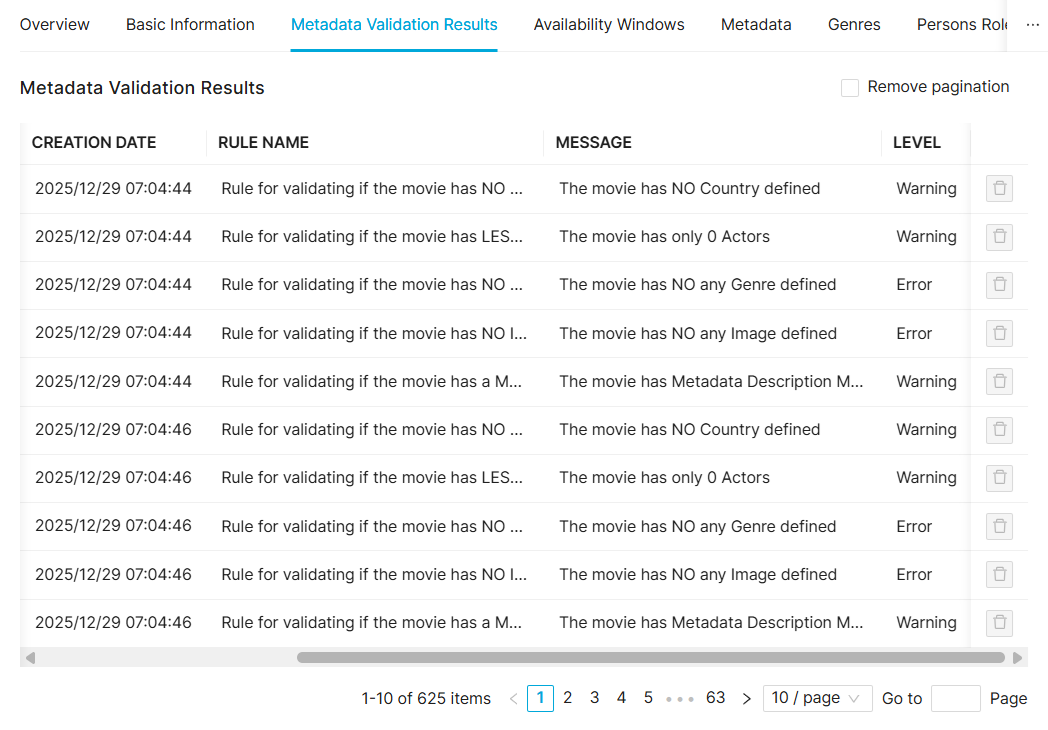Jump to page 63 in pagination
The width and height of the screenshot is (1048, 730).
click(x=715, y=698)
